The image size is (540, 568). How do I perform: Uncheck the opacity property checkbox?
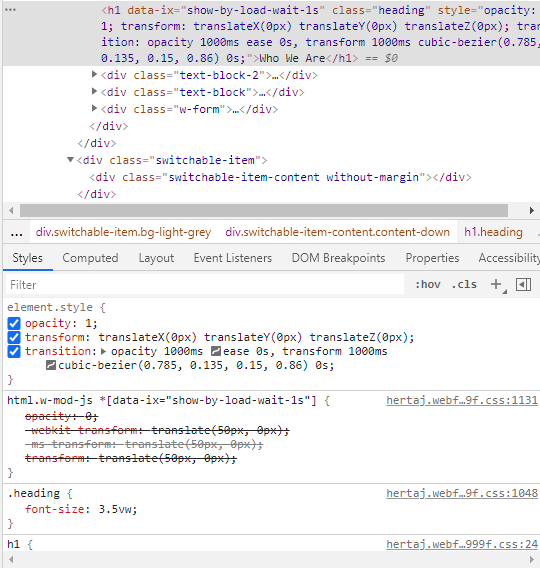[14, 323]
